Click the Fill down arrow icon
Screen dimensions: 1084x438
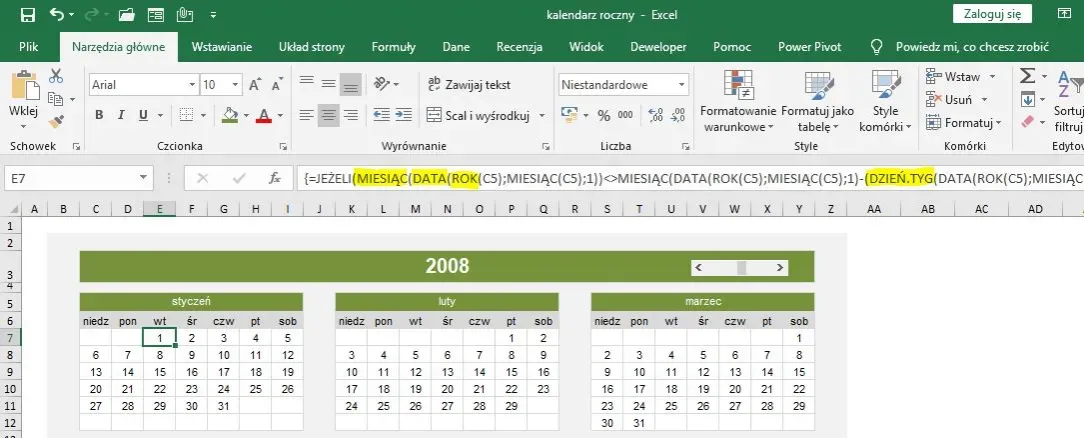coord(1028,99)
